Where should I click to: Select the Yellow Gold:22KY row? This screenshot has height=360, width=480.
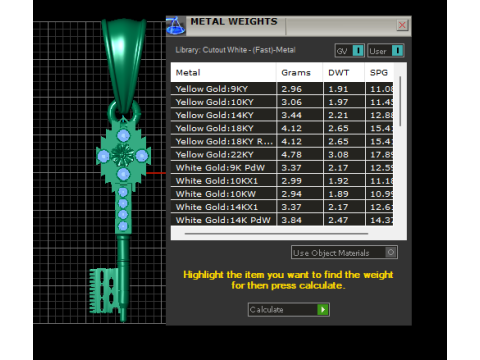(282, 155)
